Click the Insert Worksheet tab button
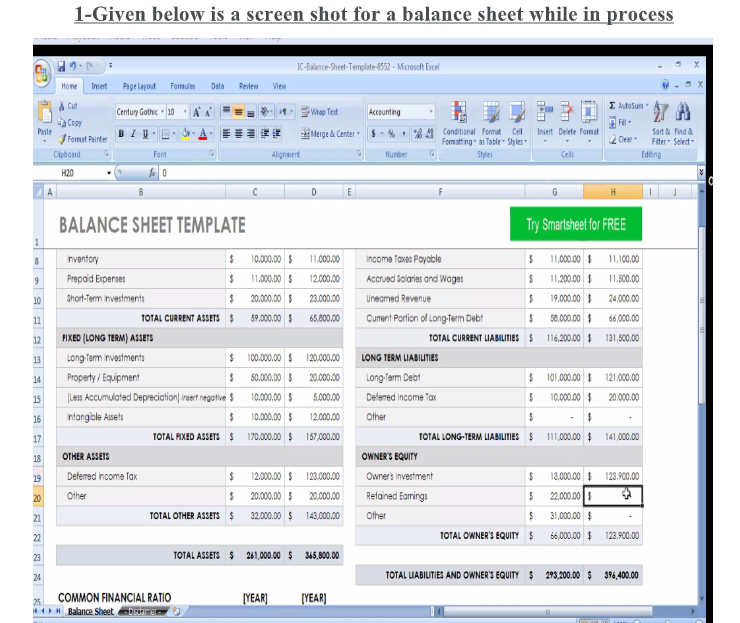This screenshot has height=623, width=740. pyautogui.click(x=177, y=612)
